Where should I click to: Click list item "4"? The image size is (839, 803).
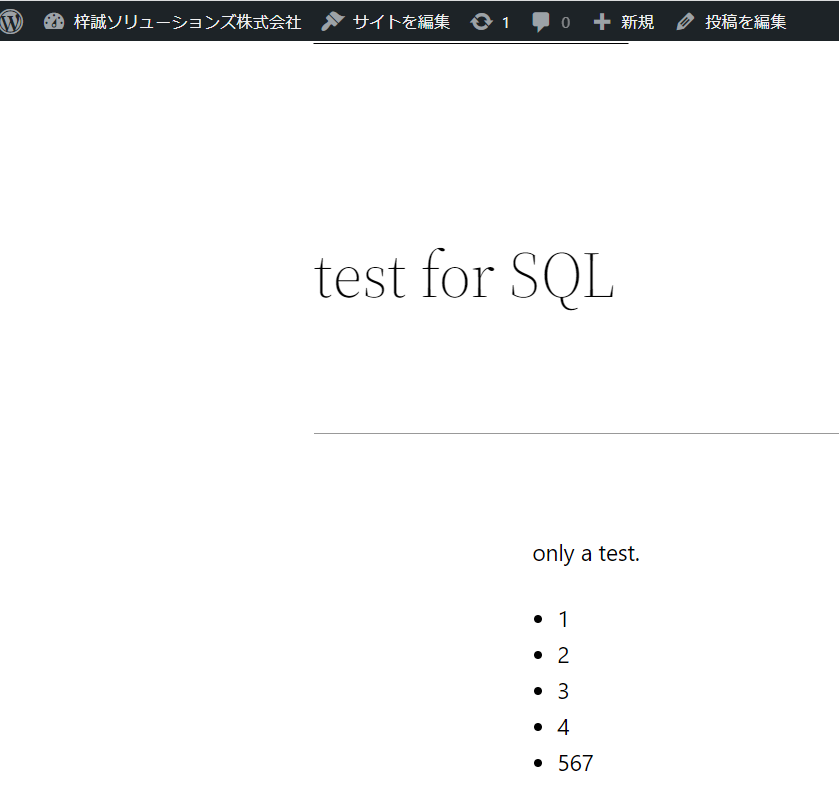(563, 727)
